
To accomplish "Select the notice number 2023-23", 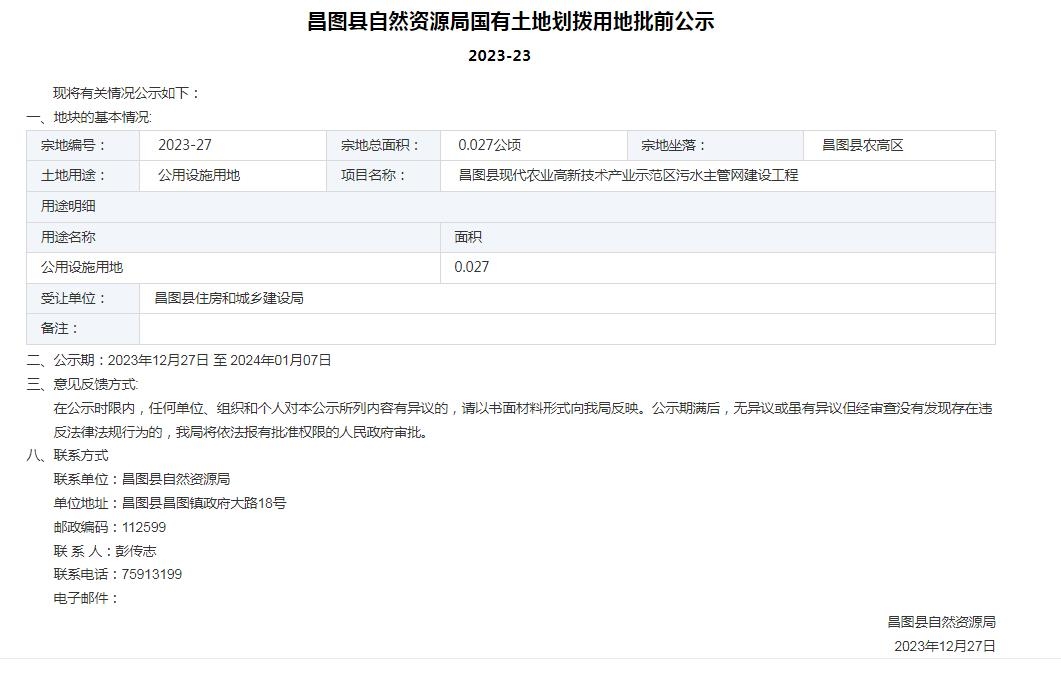I will 499,56.
